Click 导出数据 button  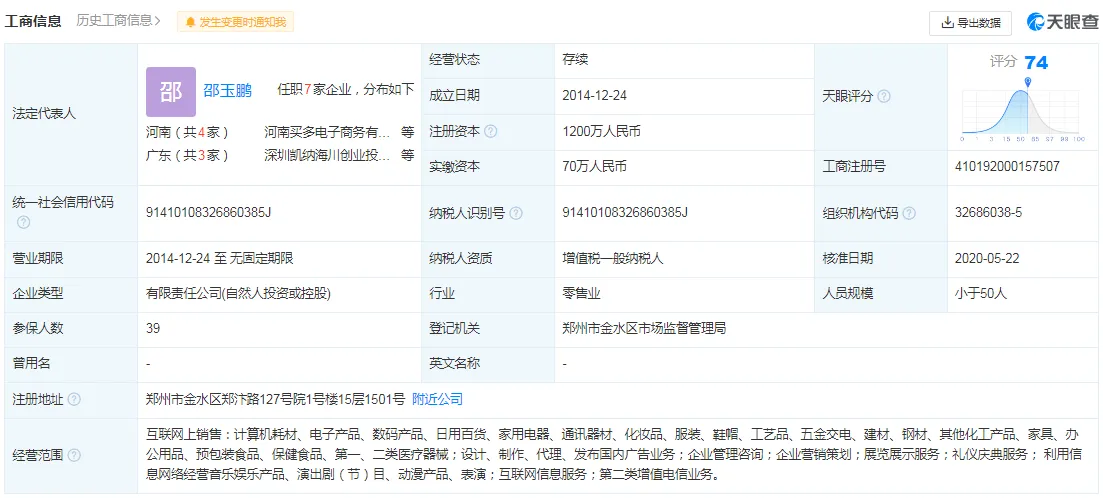click(970, 23)
